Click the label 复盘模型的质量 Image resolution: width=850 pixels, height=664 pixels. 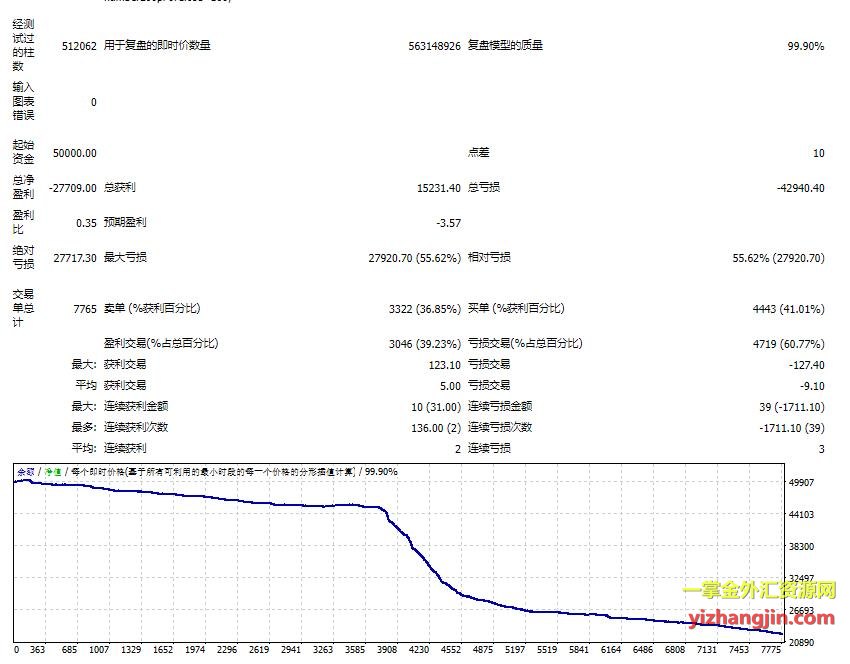505,46
